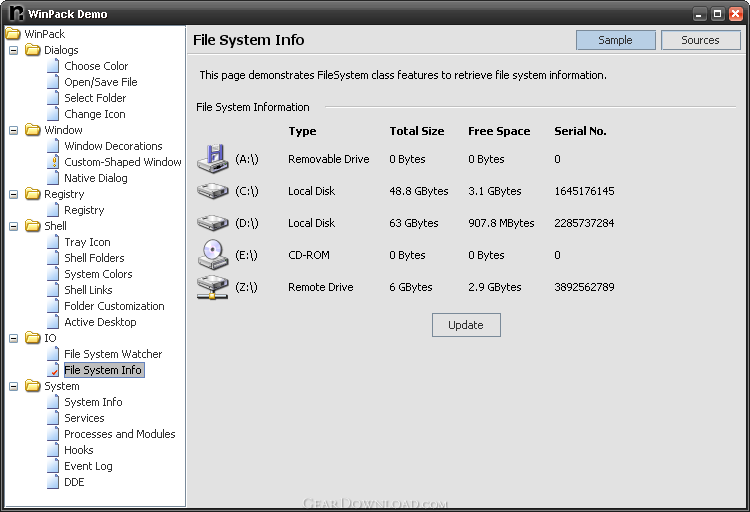Collapse the Registry folder node
750x512 pixels.
pos(13,194)
